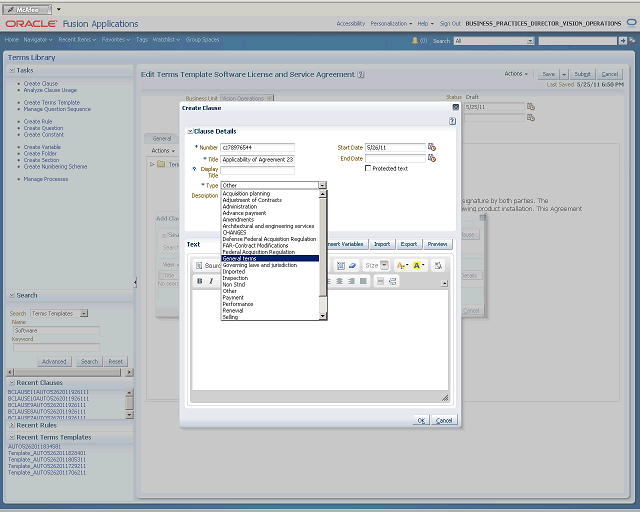Collapse the rich text editor toolbar

click(x=444, y=283)
